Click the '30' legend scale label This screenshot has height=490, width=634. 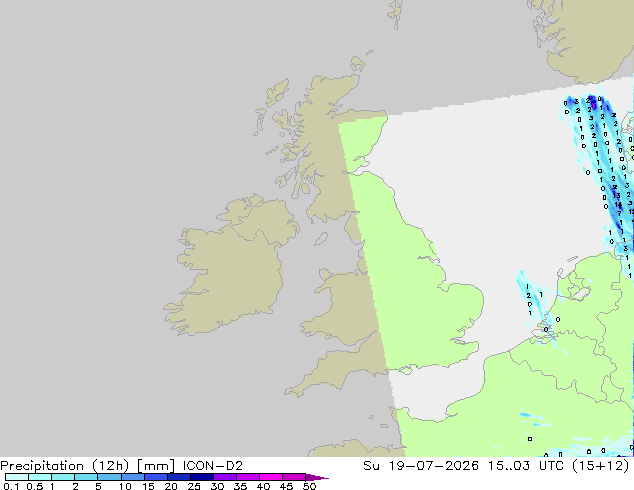tap(217, 486)
